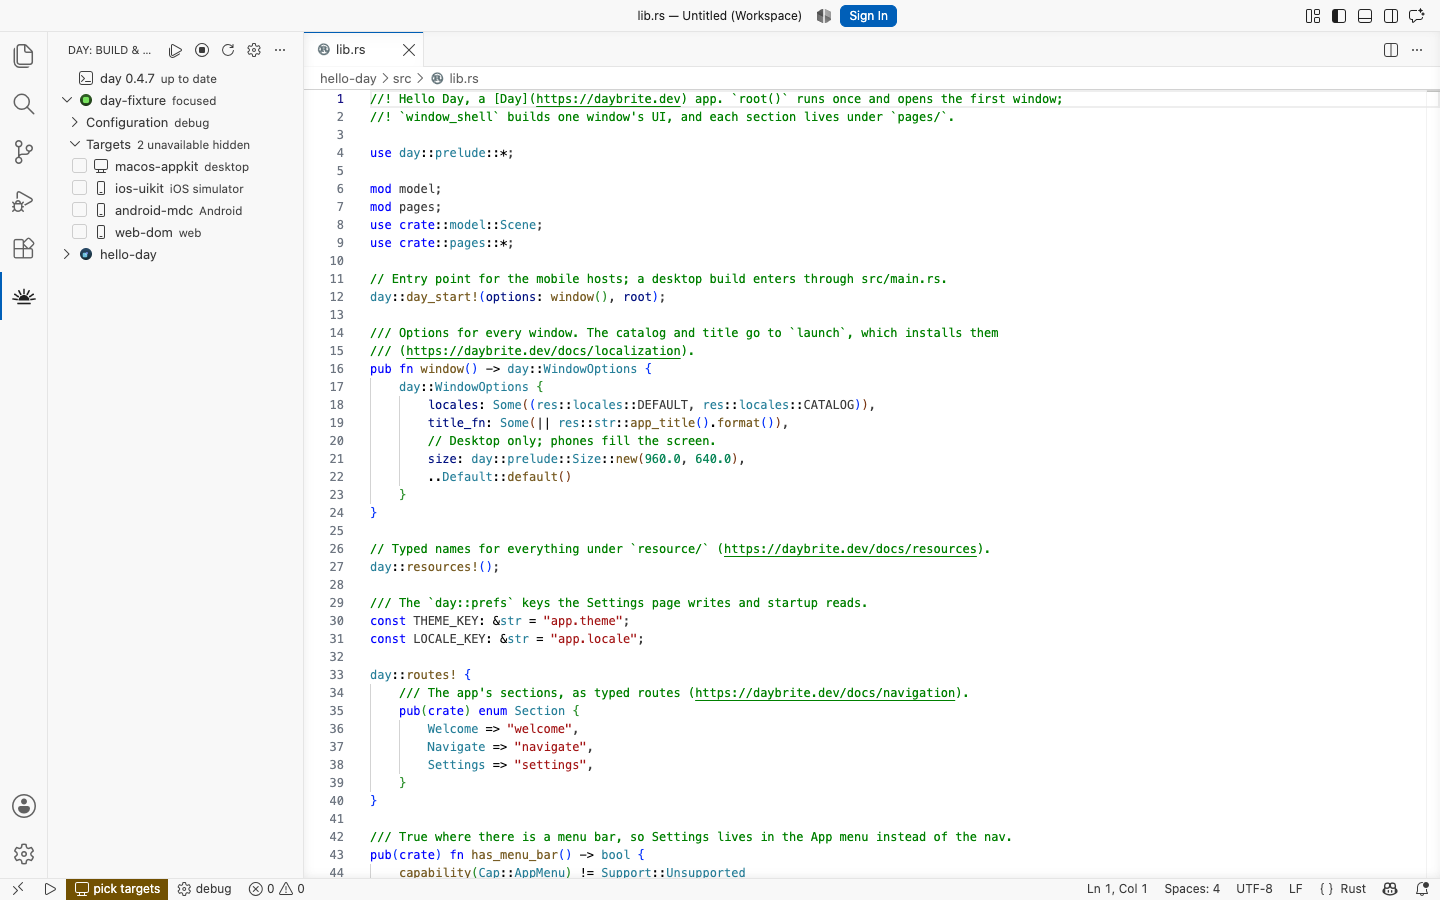The height and width of the screenshot is (900, 1440).
Task: Close the lib.rs tab
Action: [409, 50]
